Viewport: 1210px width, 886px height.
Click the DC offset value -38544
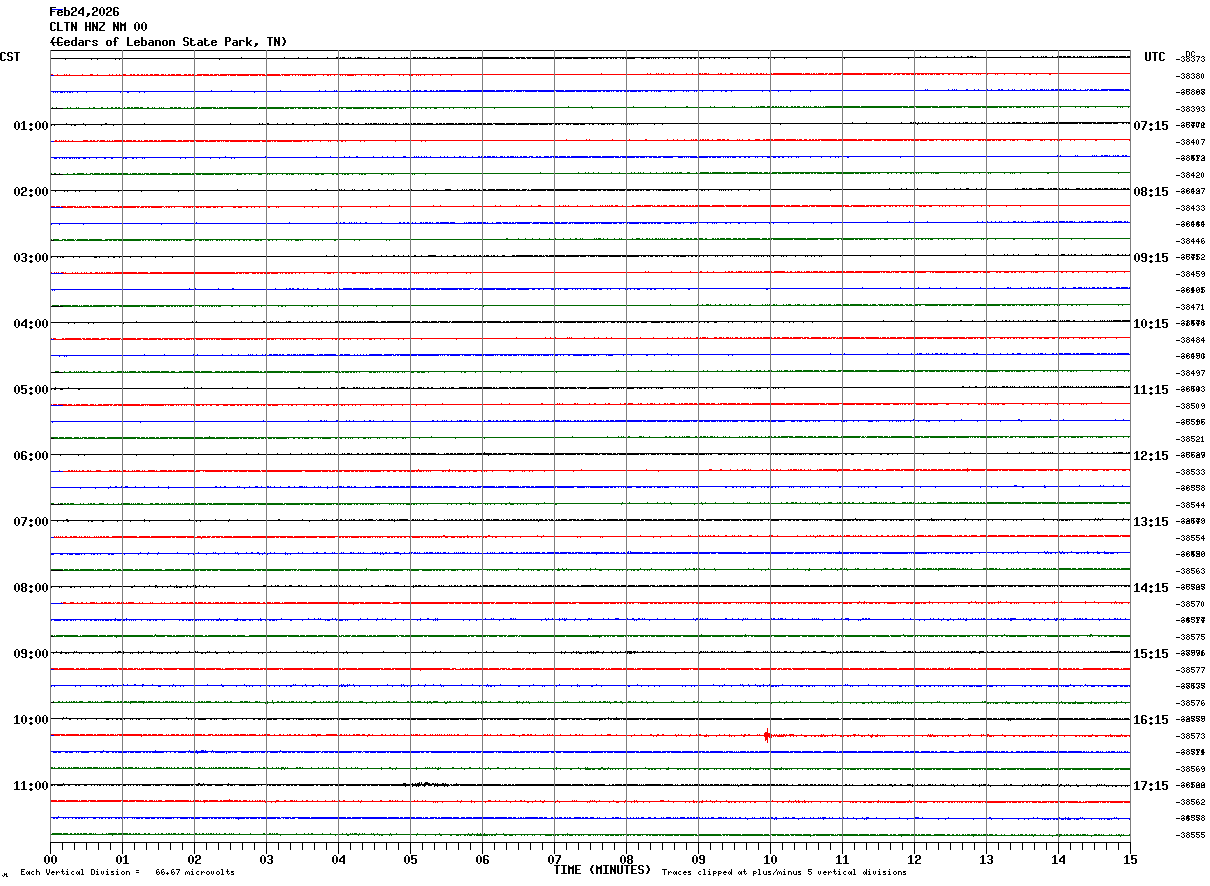coord(1190,505)
